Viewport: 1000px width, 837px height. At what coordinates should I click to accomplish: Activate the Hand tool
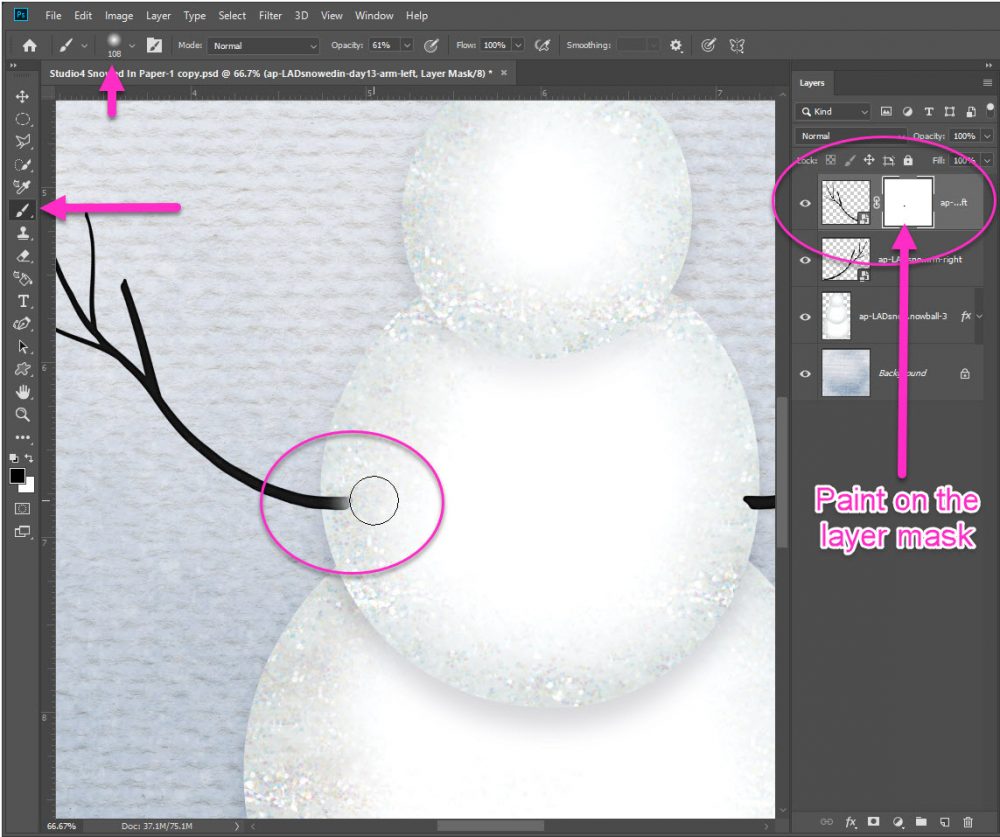click(x=22, y=392)
